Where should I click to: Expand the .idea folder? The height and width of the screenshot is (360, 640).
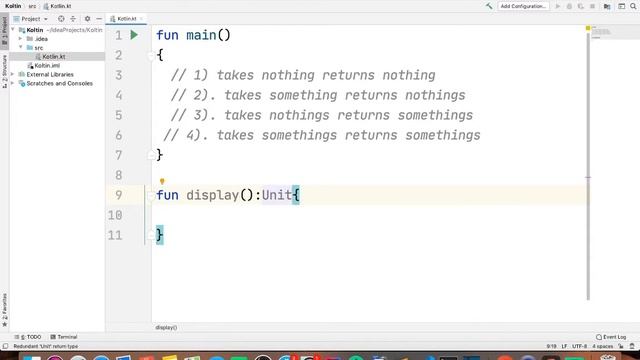(20, 39)
